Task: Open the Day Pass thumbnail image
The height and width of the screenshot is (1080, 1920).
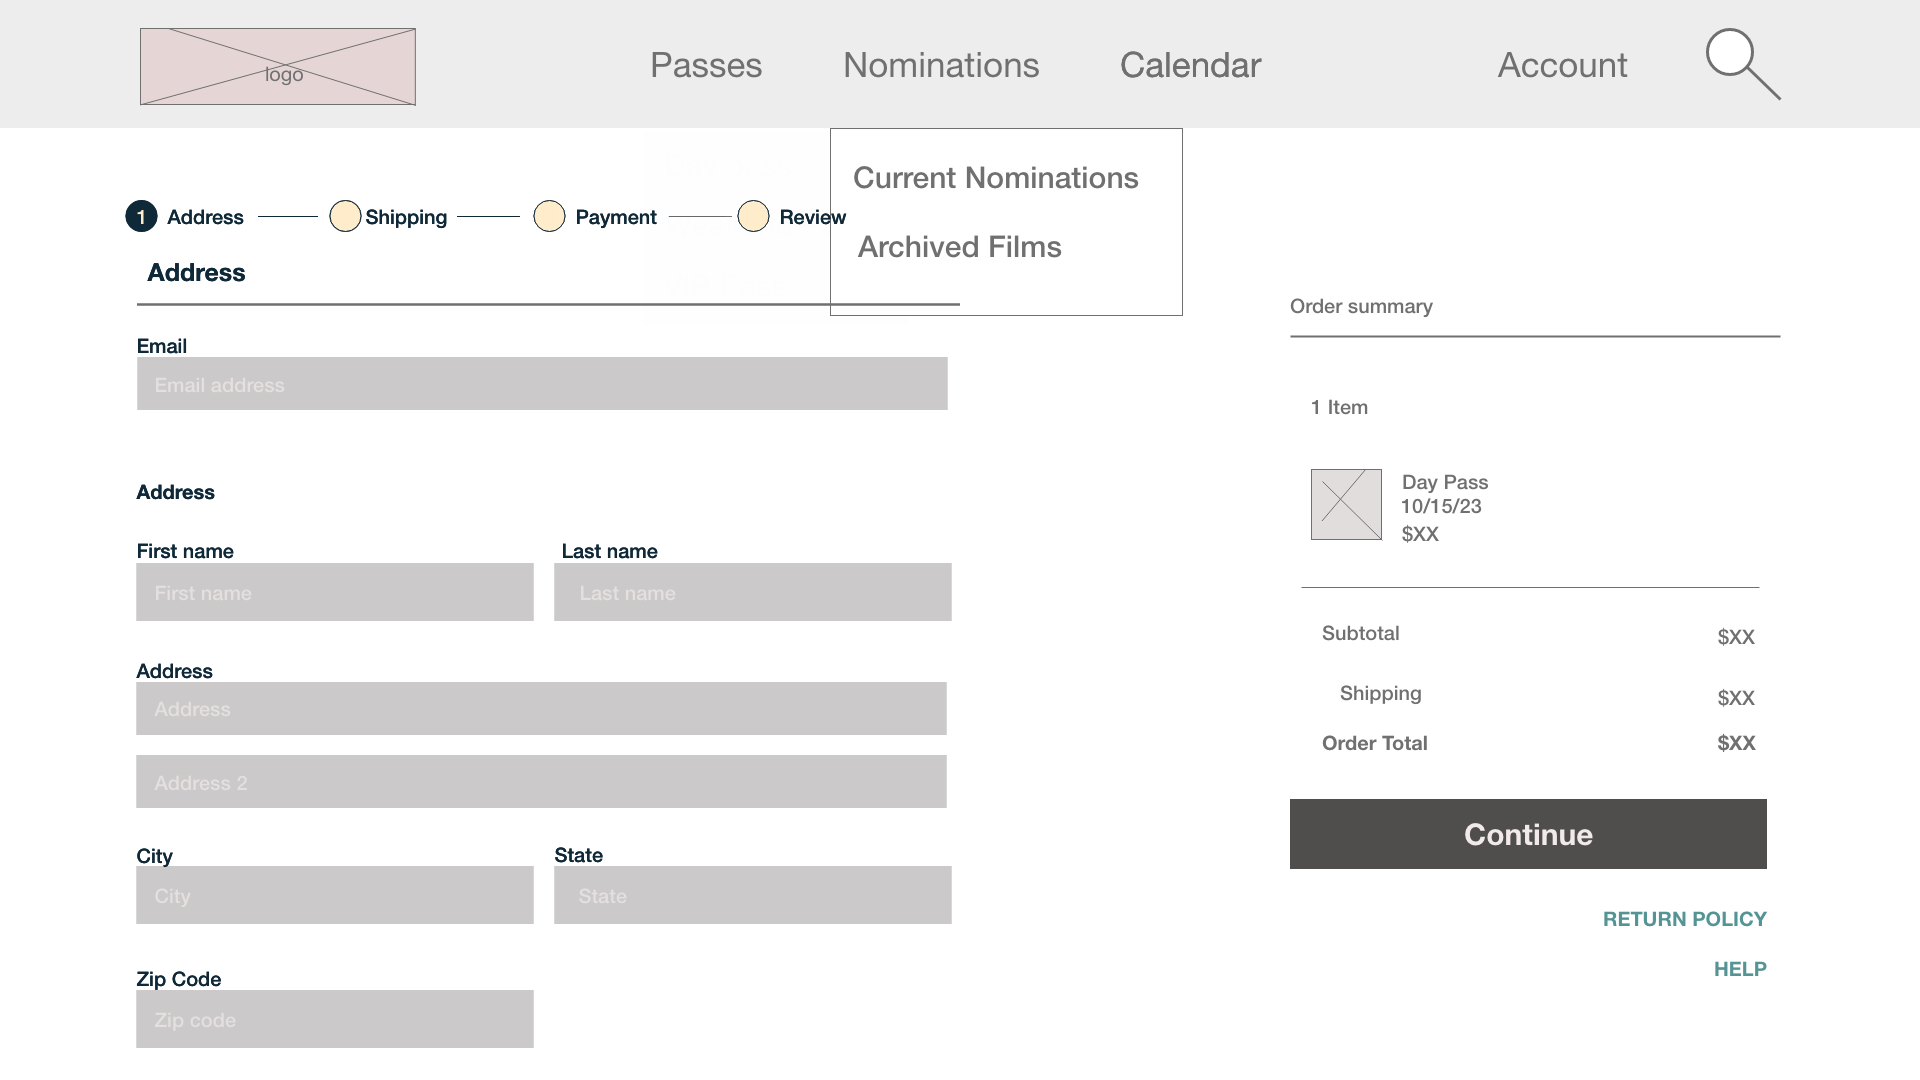Action: [x=1346, y=505]
